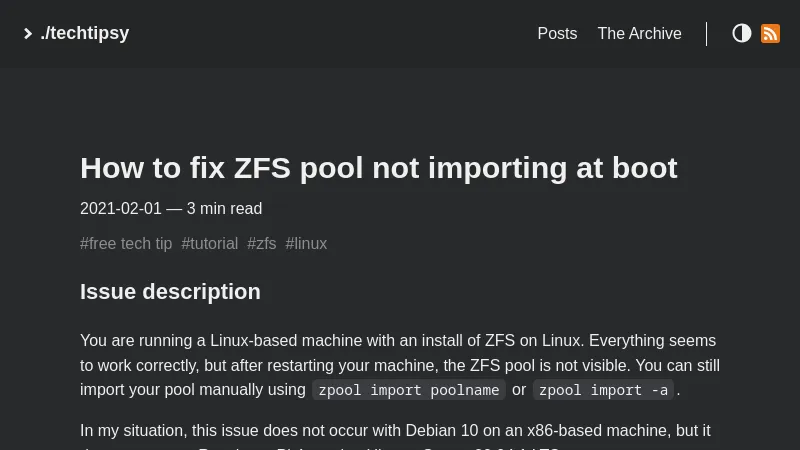The image size is (800, 450).
Task: Toggle the dark/light theme icon
Action: point(742,33)
